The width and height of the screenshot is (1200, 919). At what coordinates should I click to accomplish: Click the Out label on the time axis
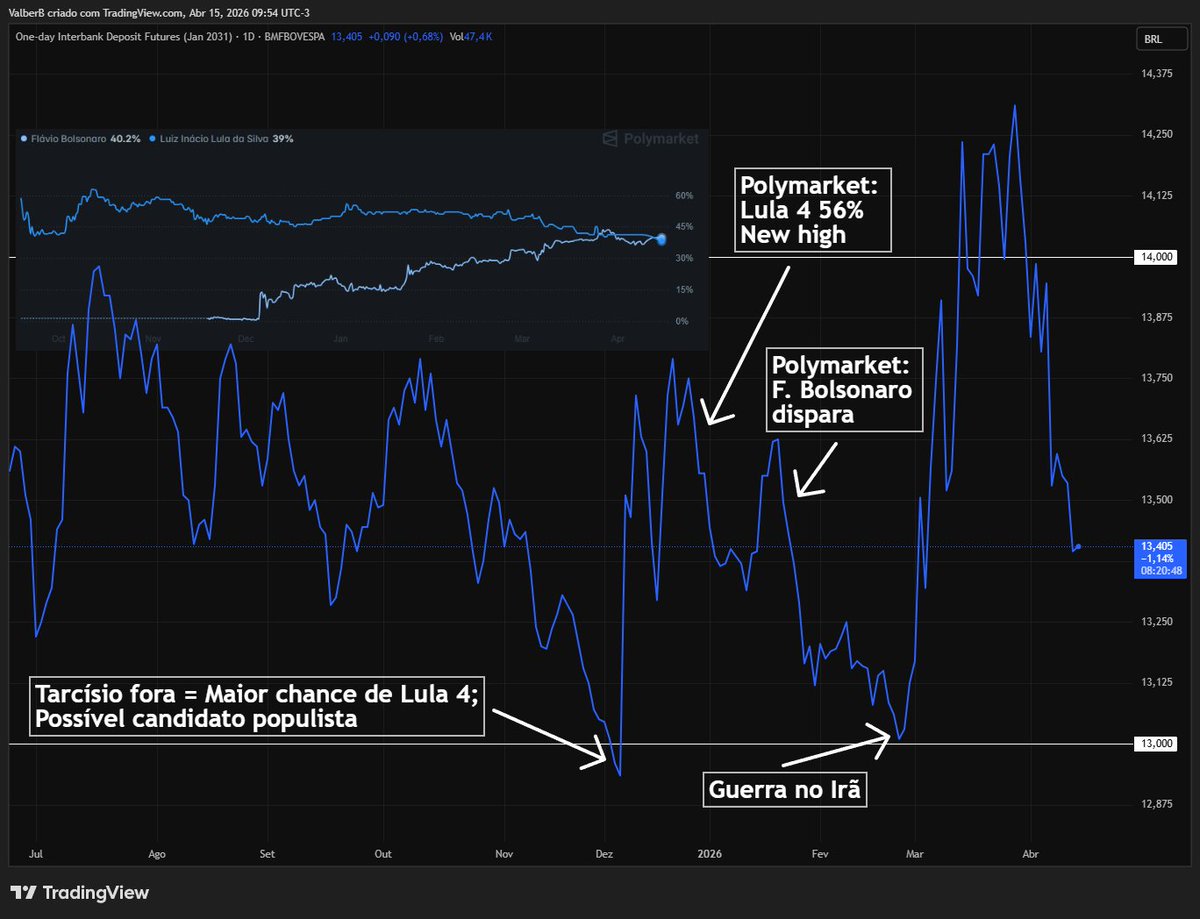[382, 856]
